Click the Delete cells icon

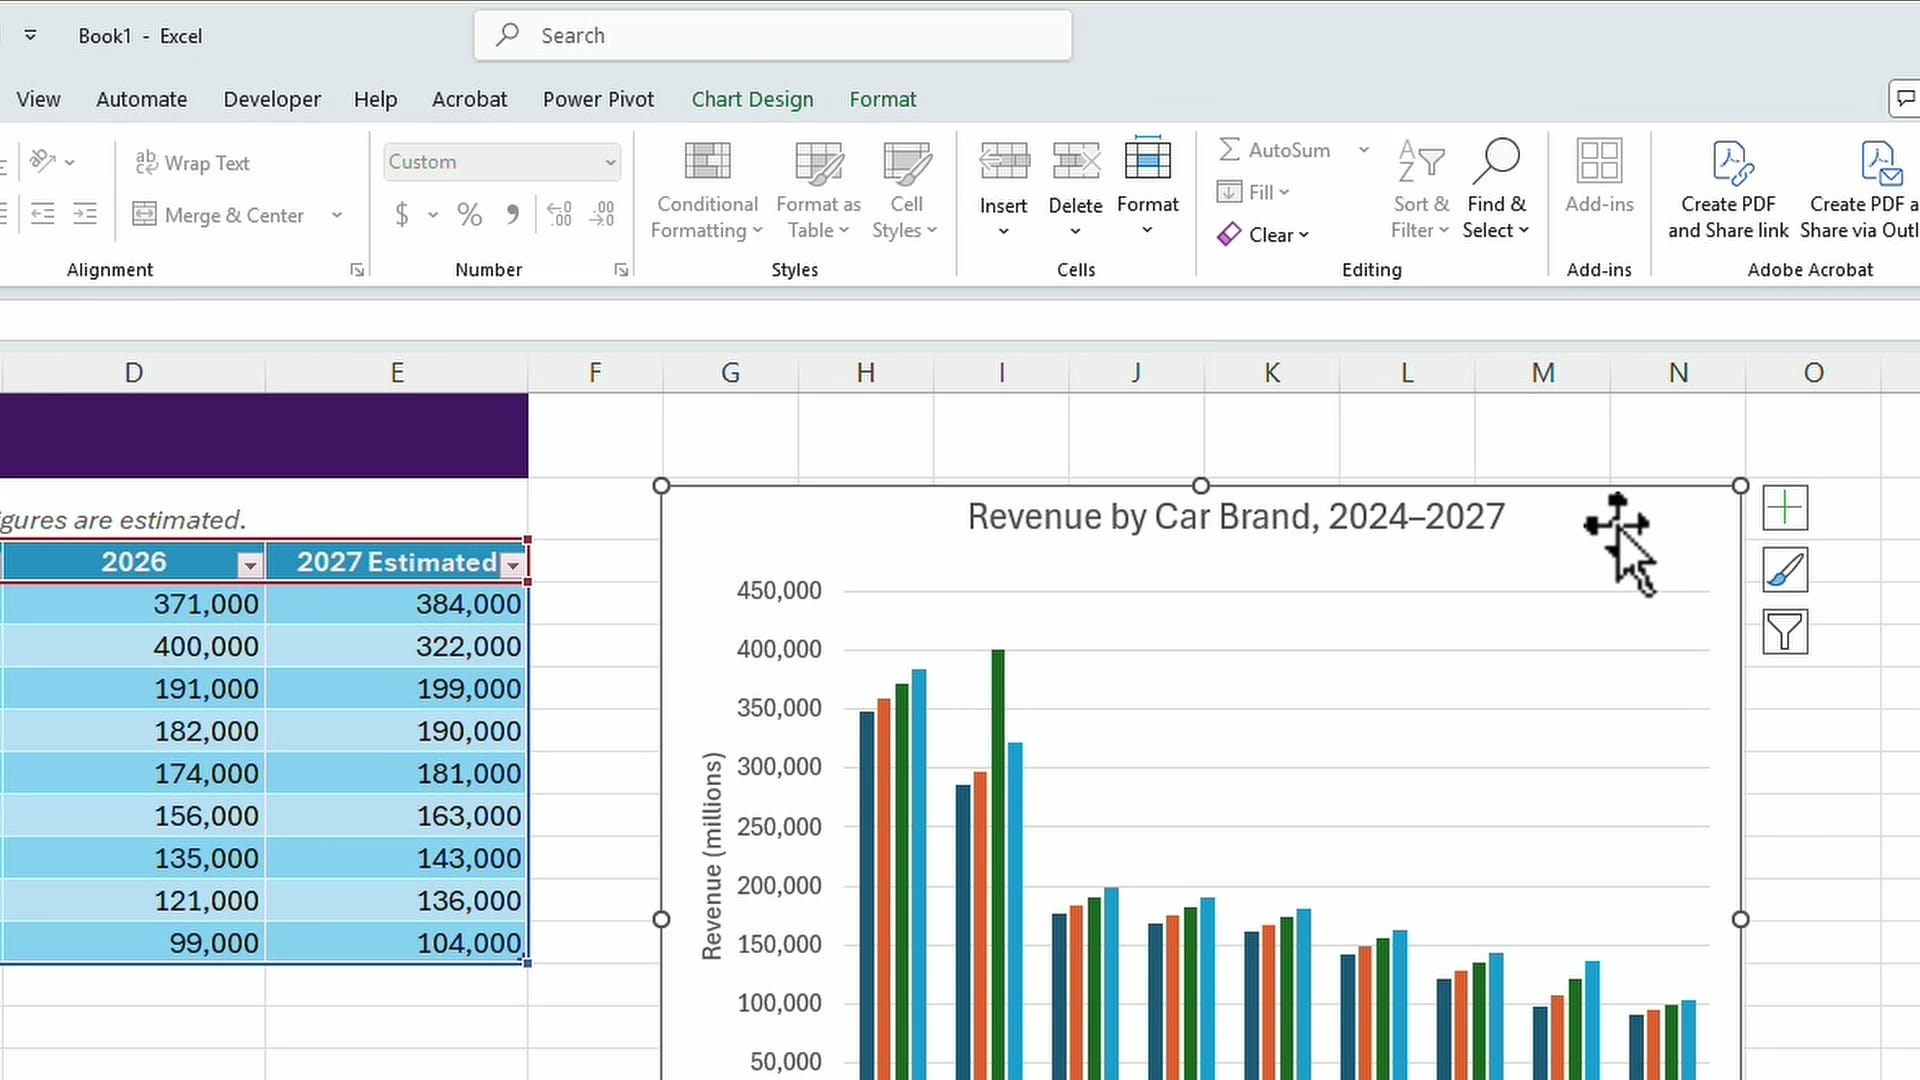pos(1076,160)
